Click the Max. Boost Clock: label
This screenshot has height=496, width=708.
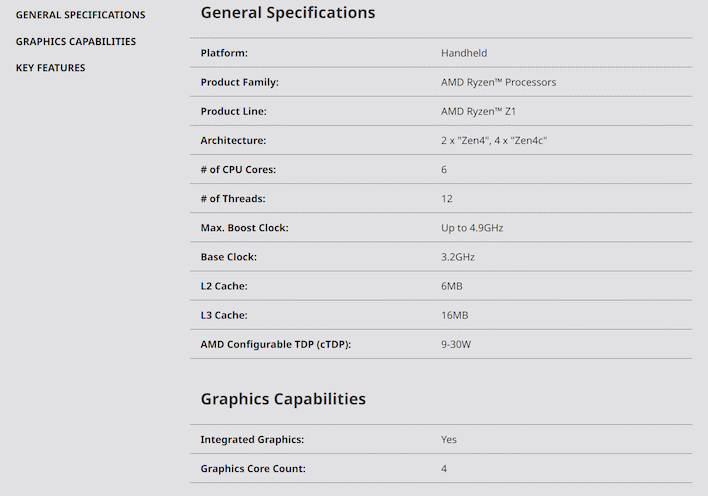point(244,228)
